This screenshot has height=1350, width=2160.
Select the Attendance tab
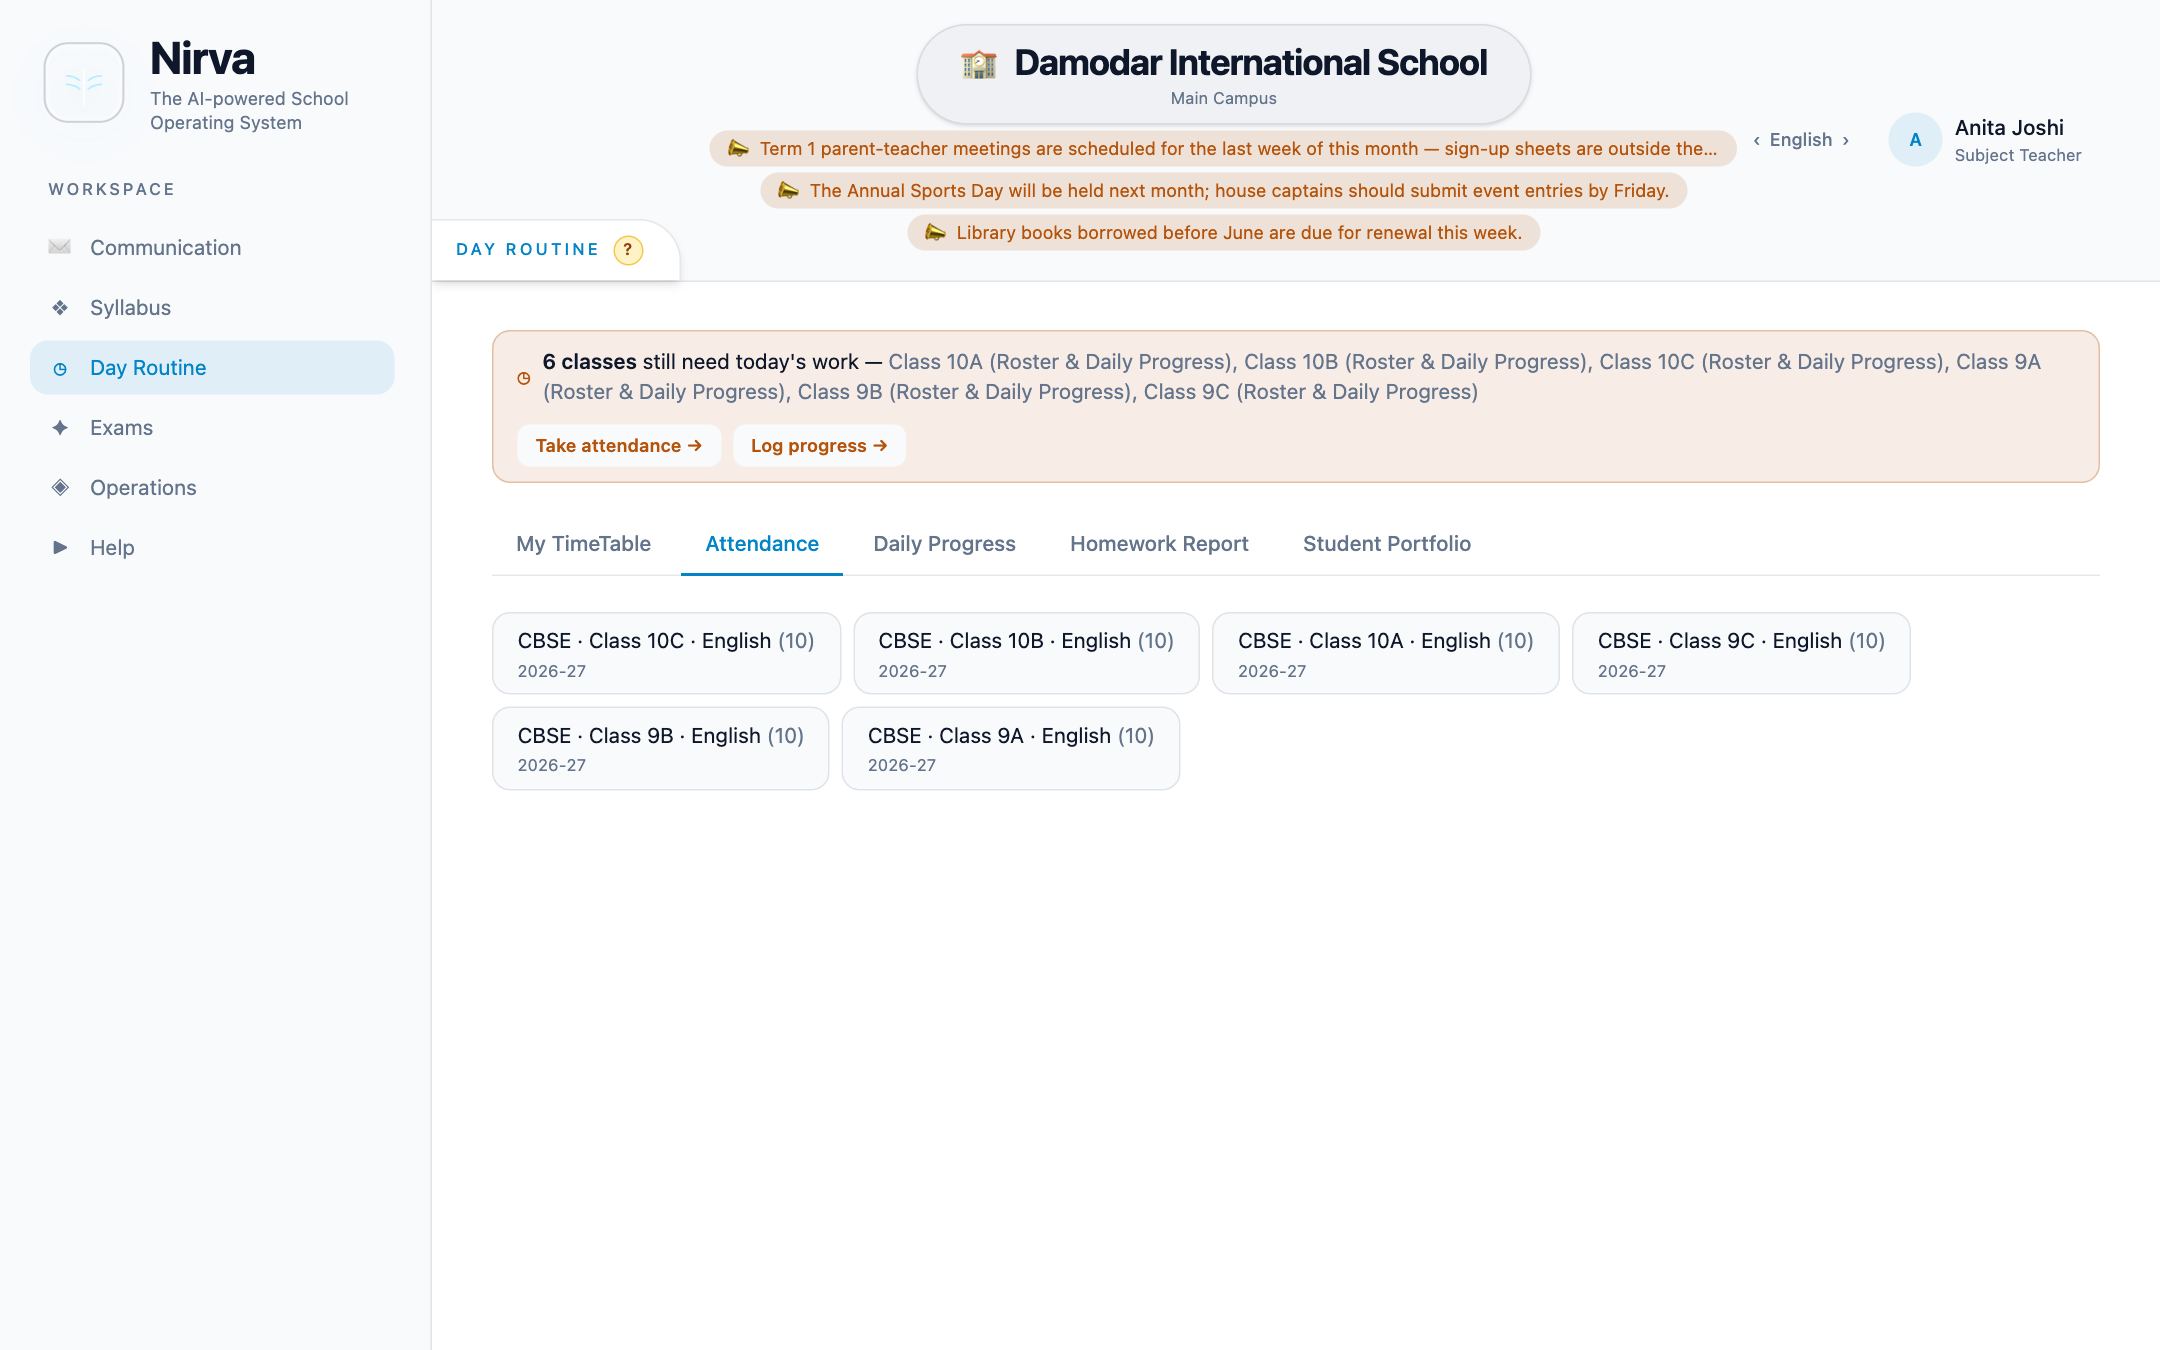click(762, 544)
